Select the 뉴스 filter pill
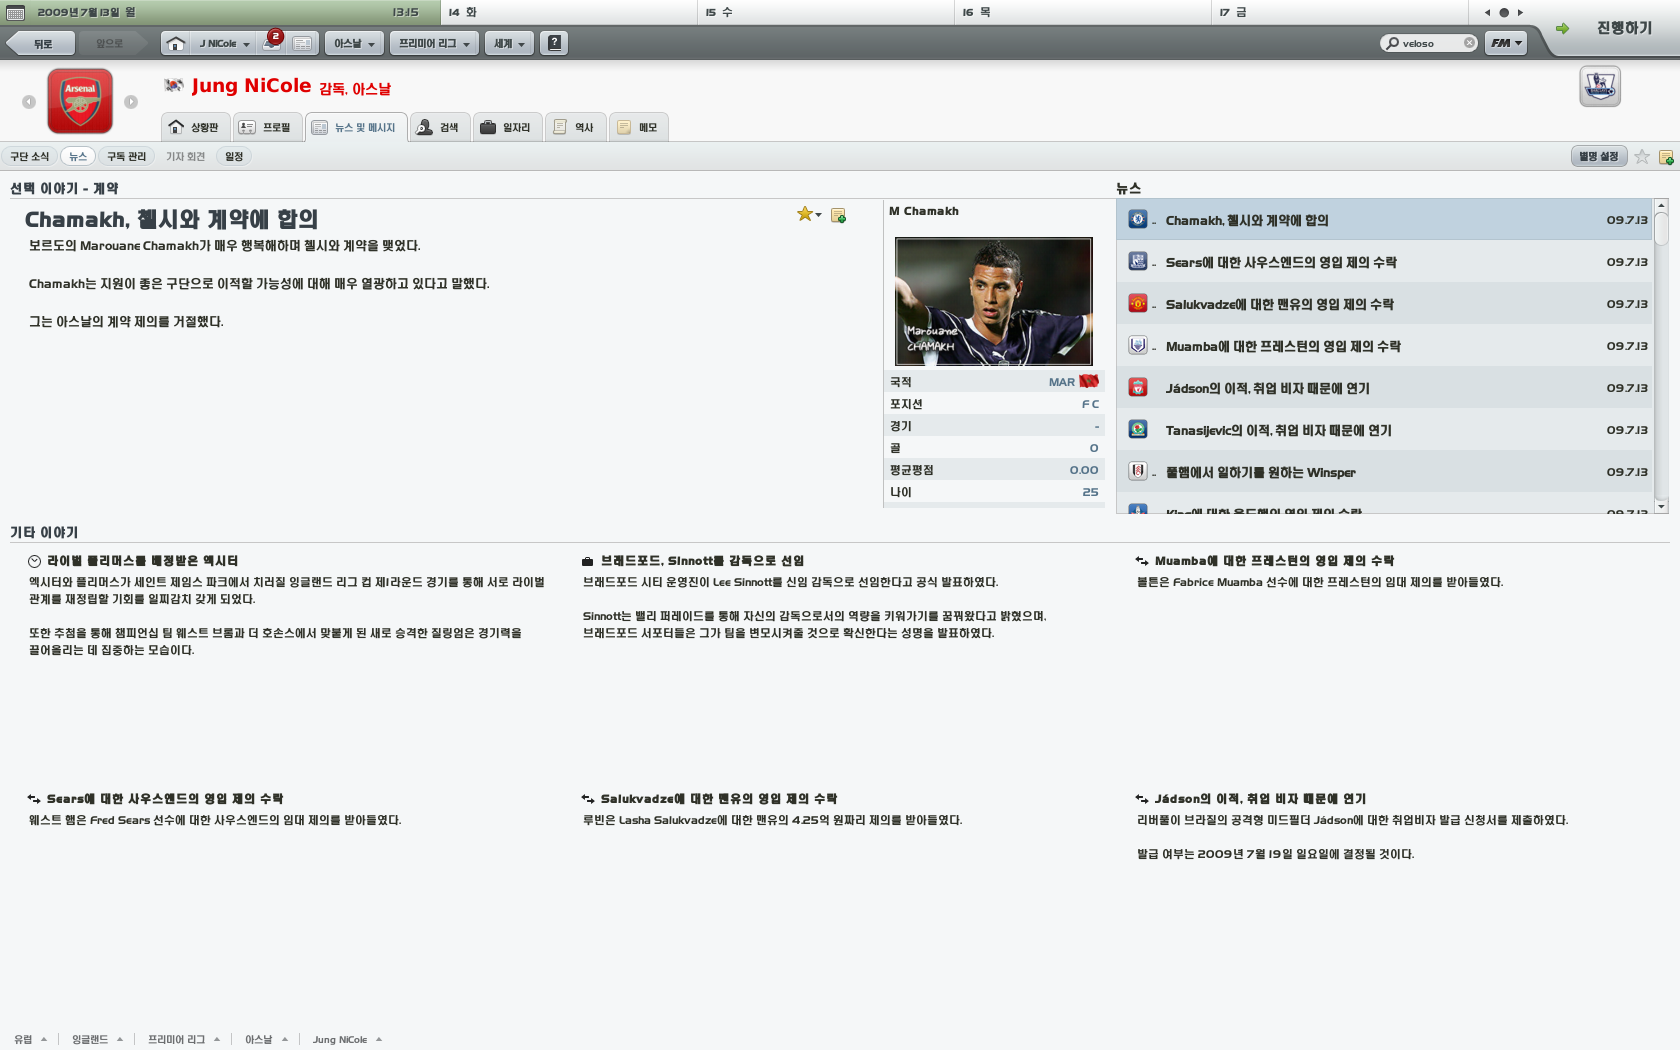1680x1050 pixels. coord(78,156)
